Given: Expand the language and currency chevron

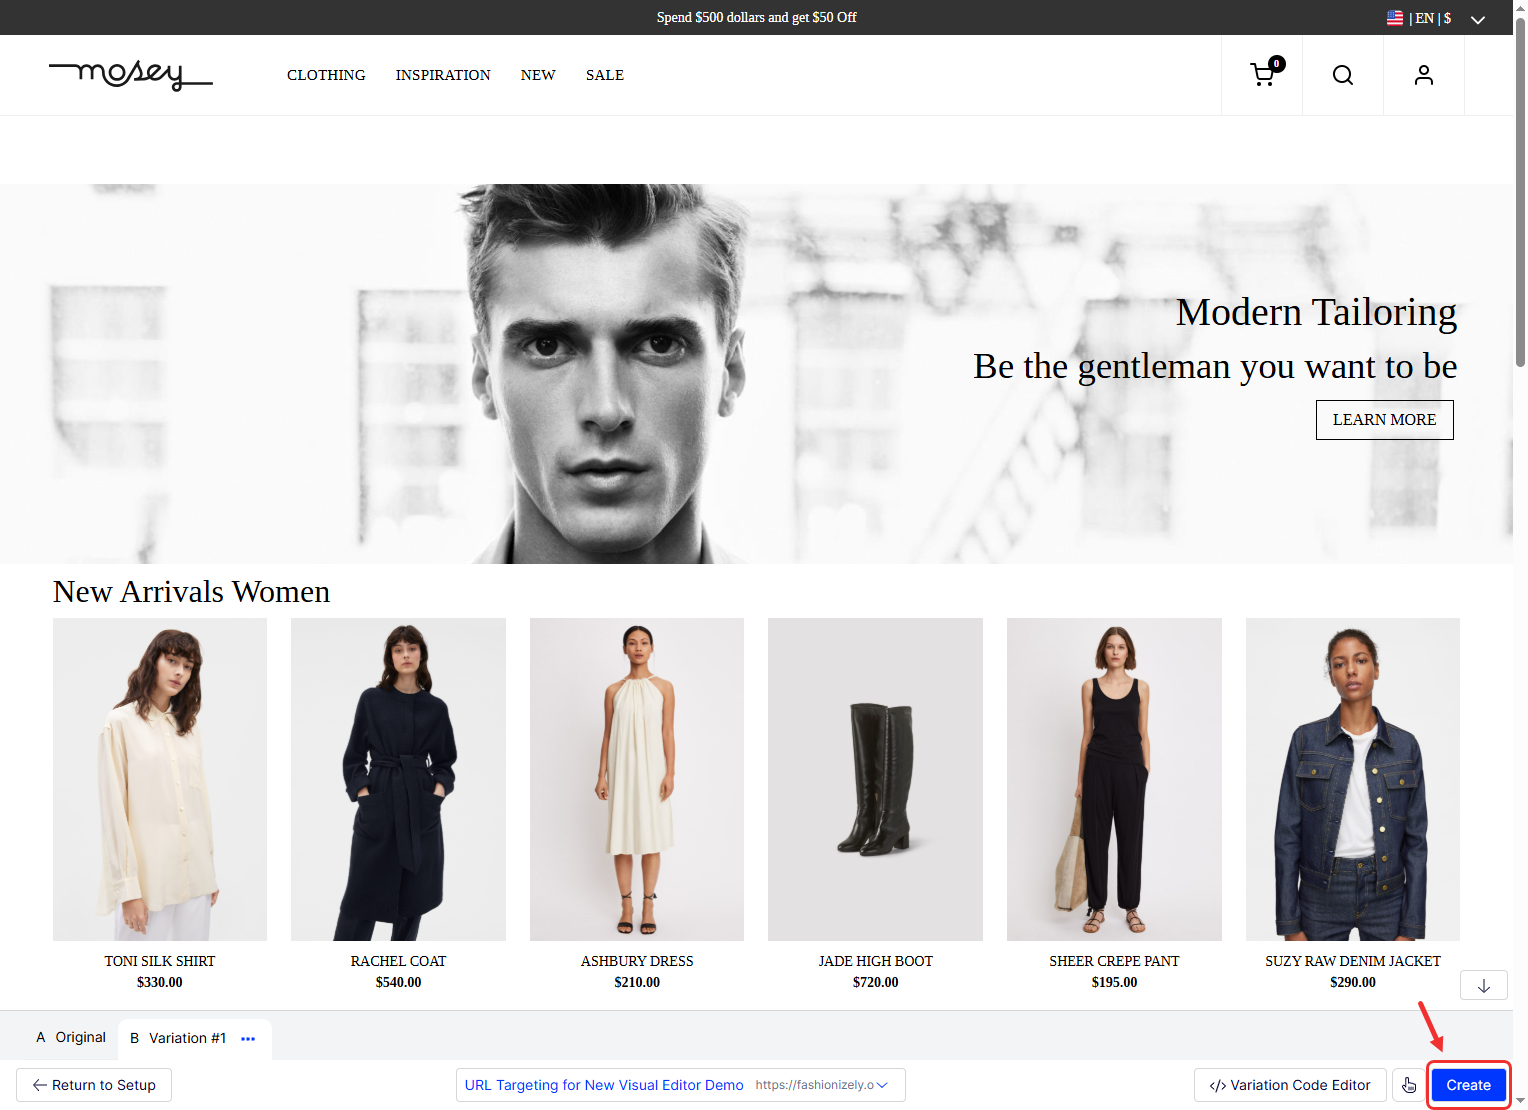Looking at the screenshot, I should coord(1477,19).
